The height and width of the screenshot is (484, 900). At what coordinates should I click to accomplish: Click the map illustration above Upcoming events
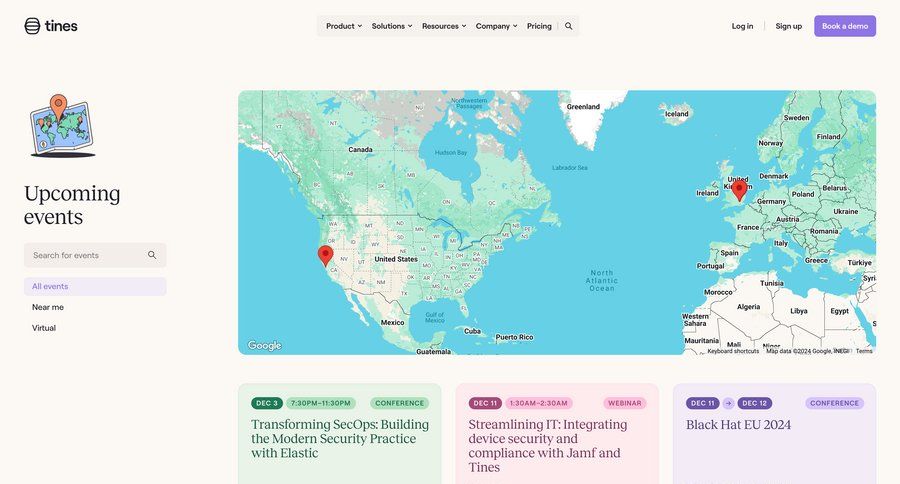61,126
